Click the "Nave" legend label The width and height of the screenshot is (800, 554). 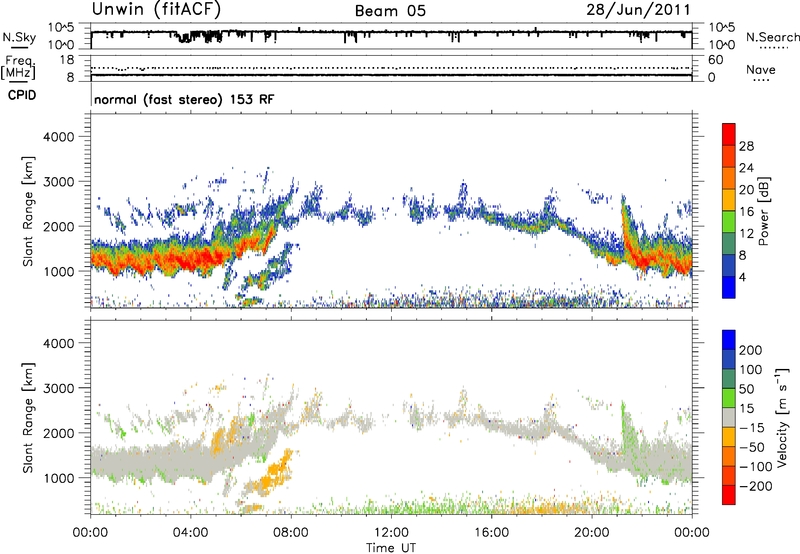761,69
